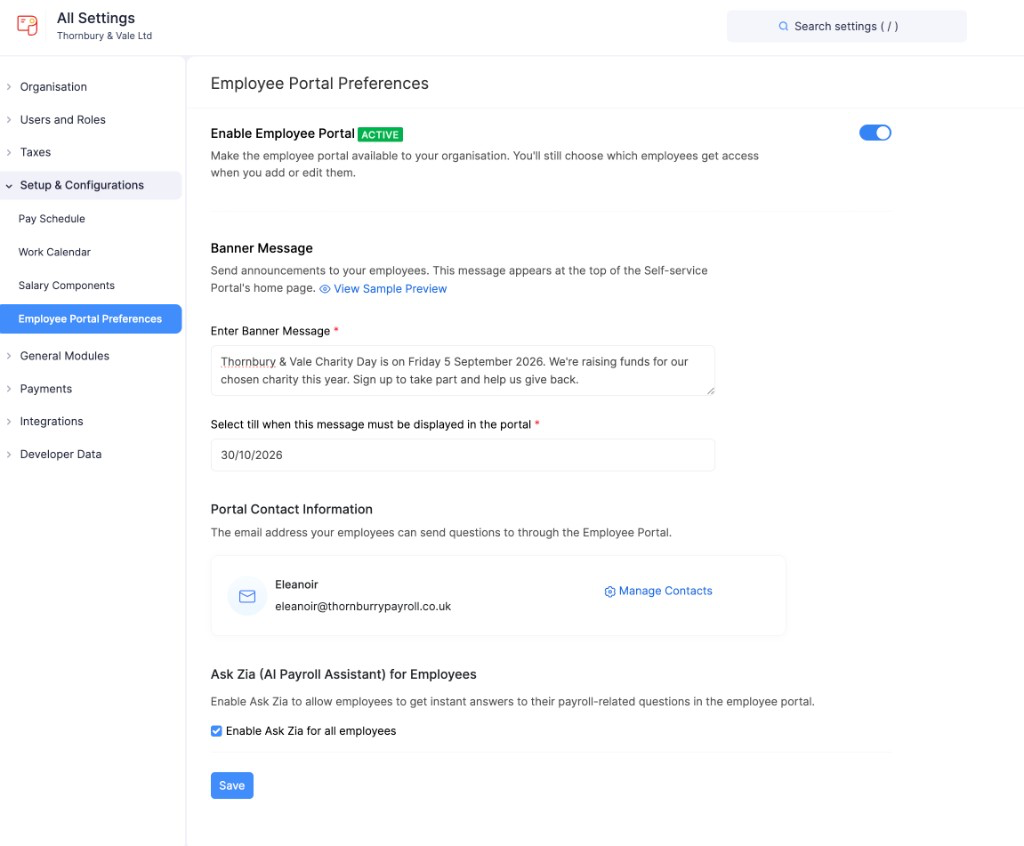This screenshot has width=1024, height=846.
Task: Expand the Integrations section chevron
Action: pos(9,421)
